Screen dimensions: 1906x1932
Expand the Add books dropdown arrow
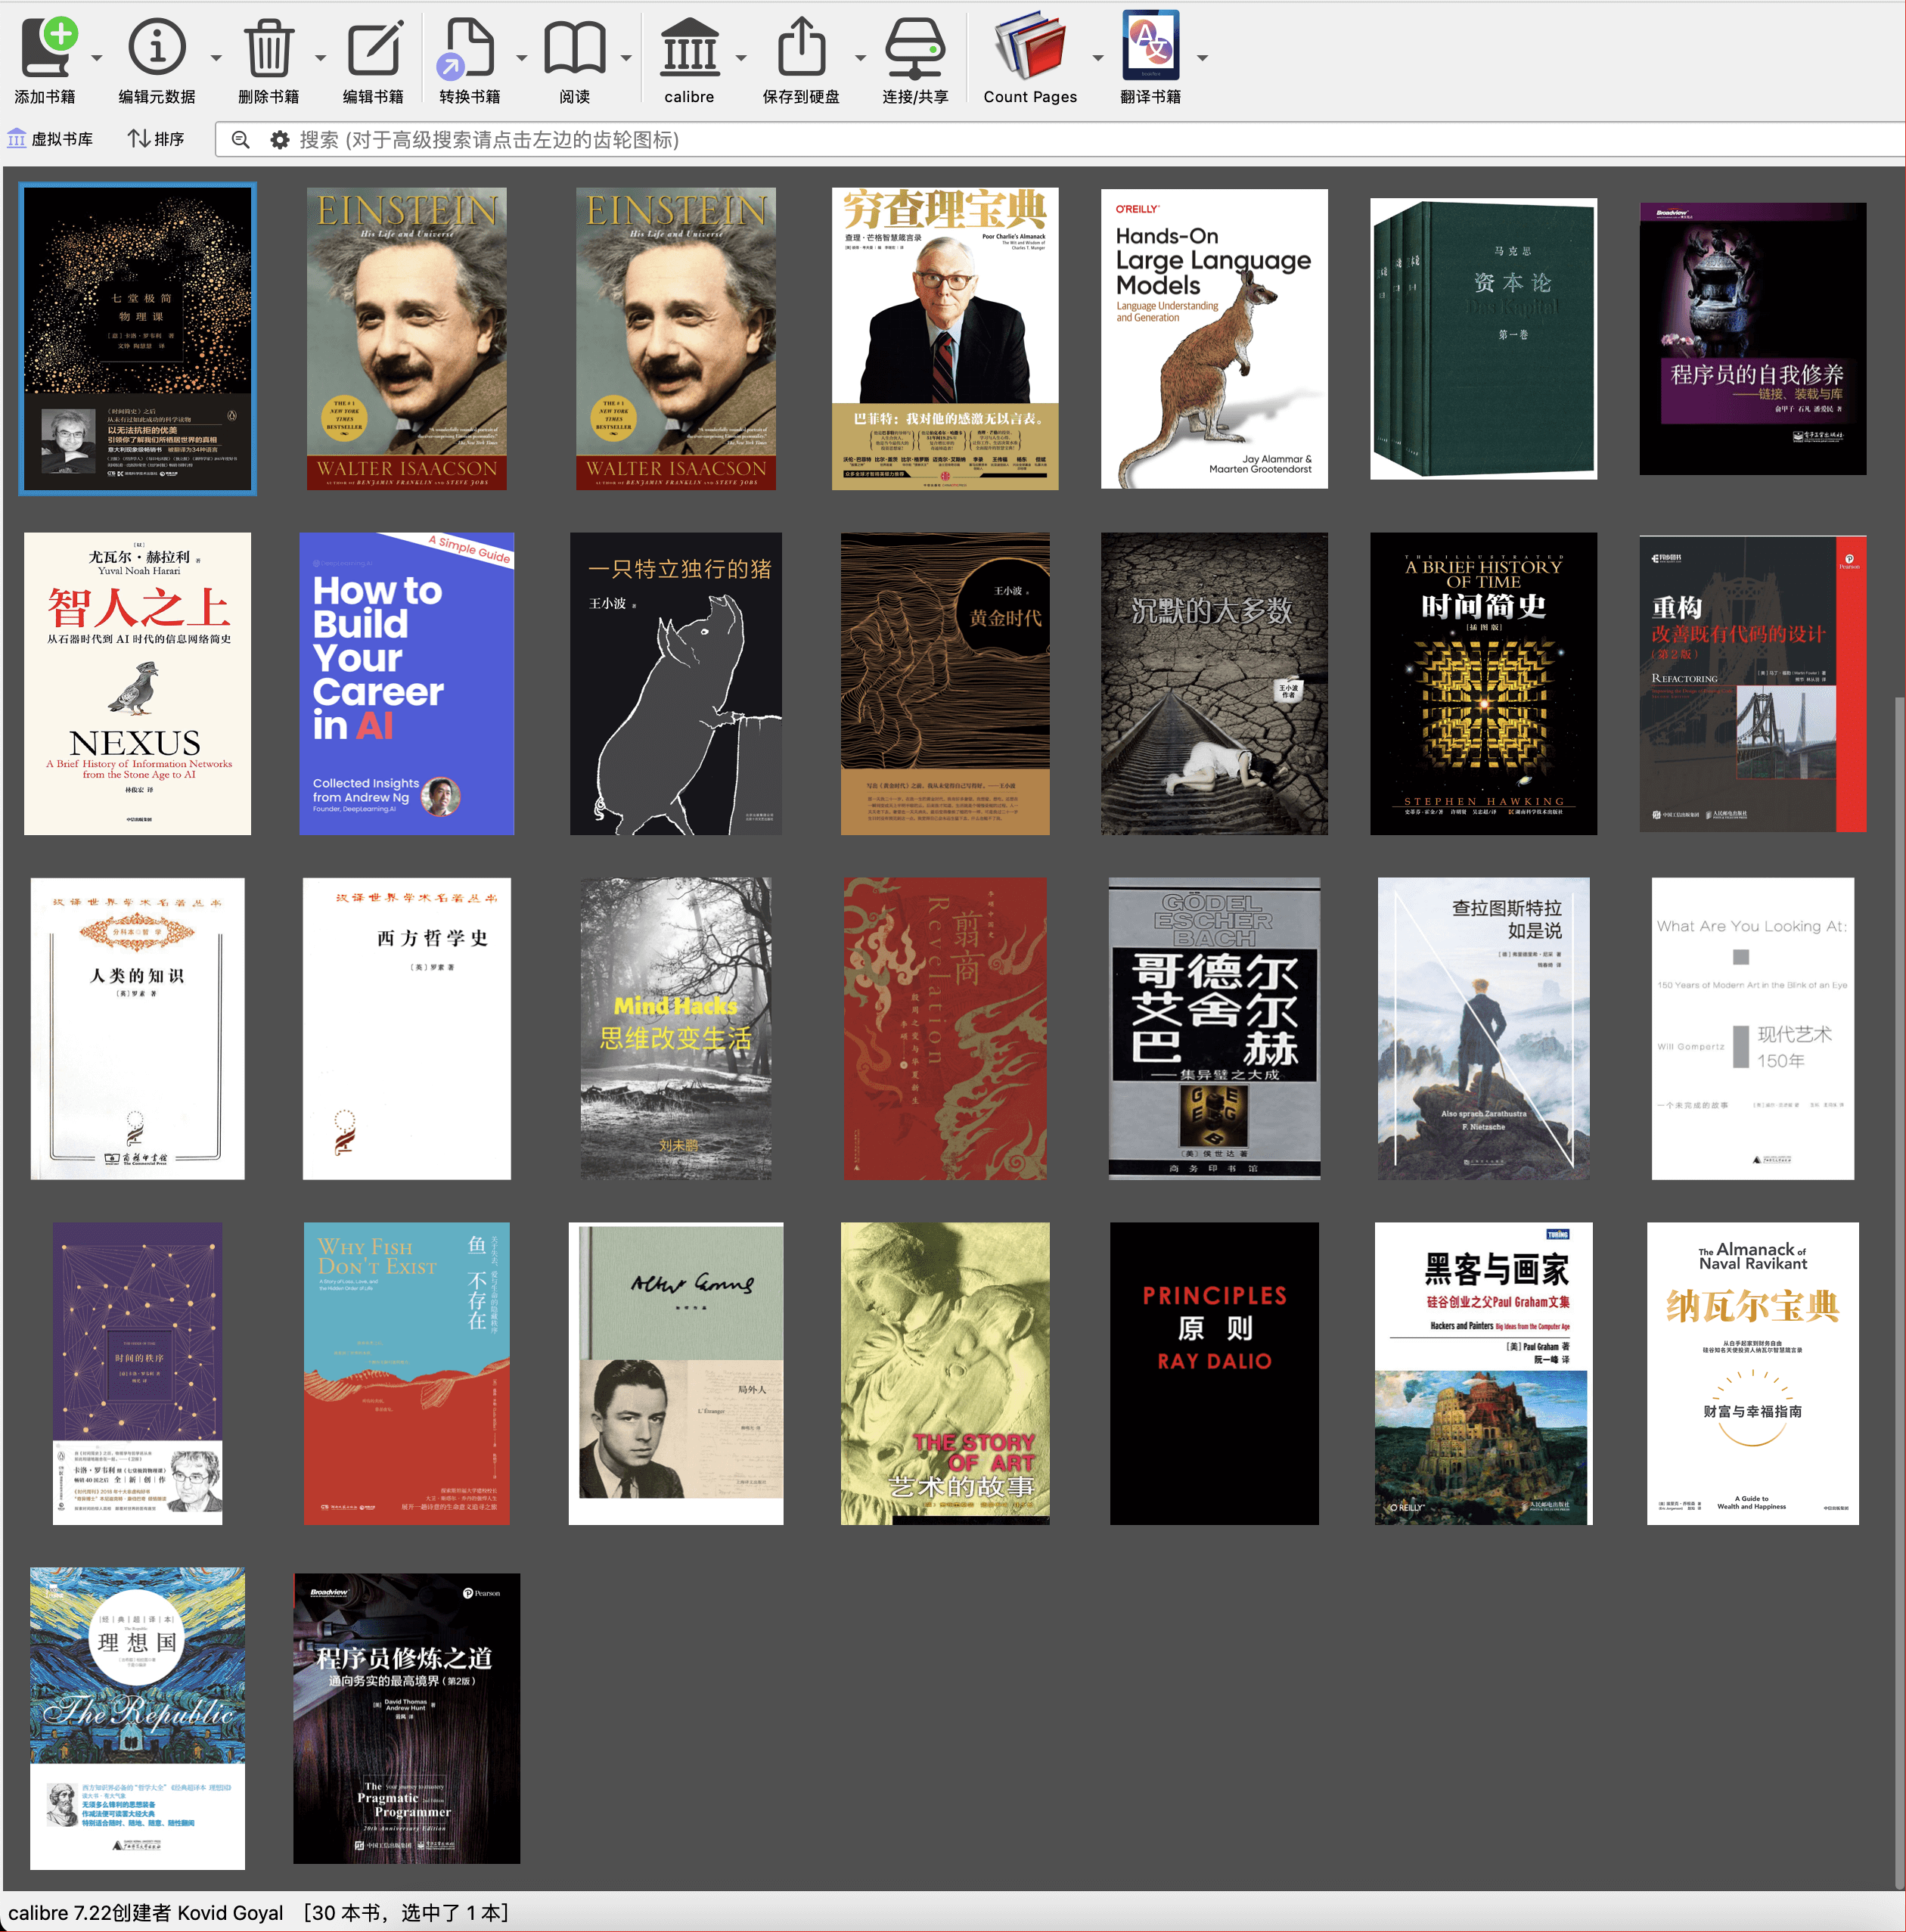point(97,58)
